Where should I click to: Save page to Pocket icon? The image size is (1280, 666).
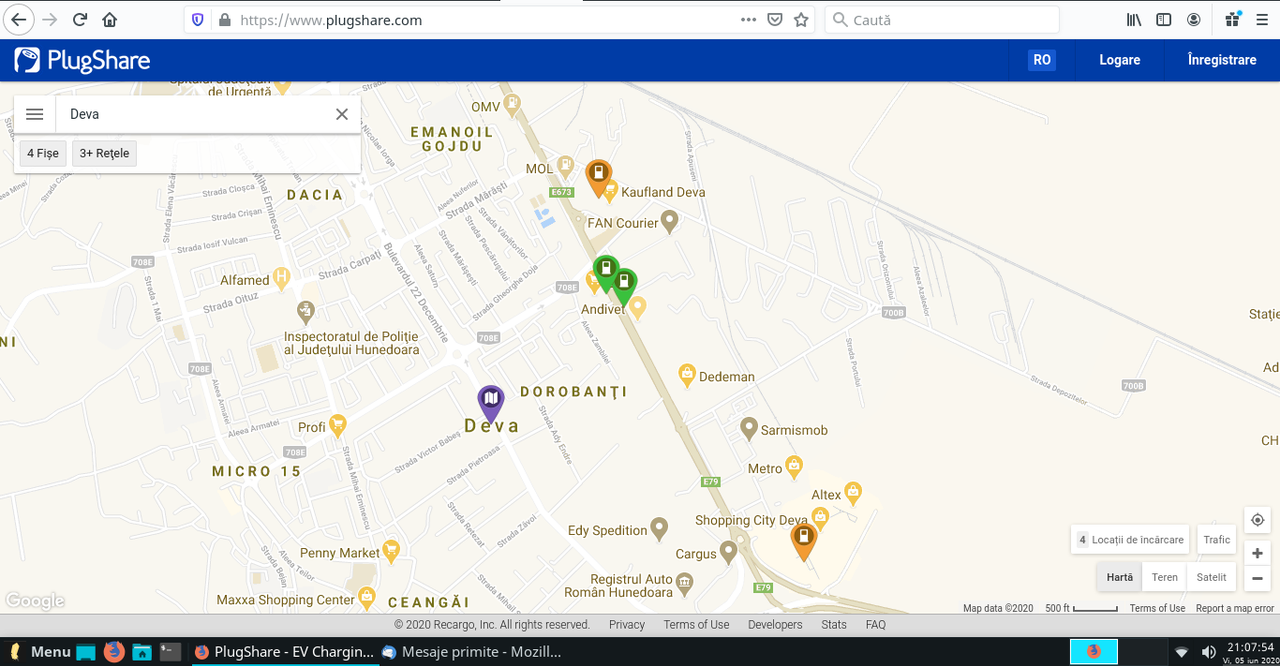775,20
